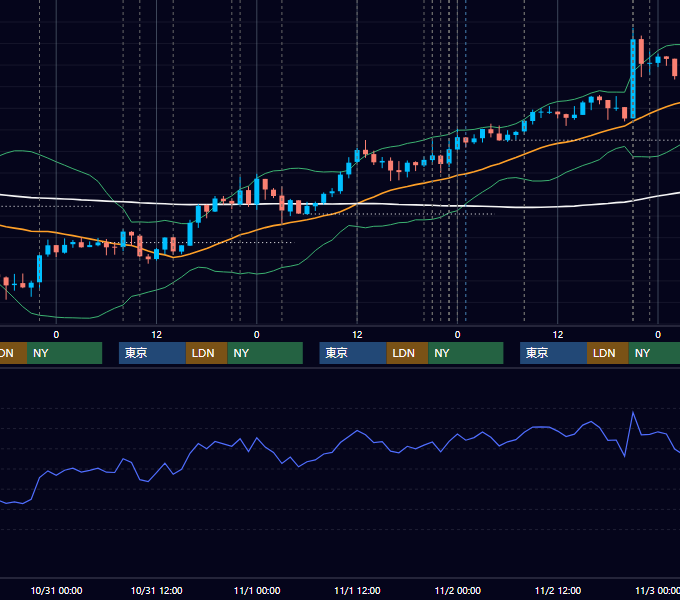Image resolution: width=680 pixels, height=600 pixels.
Task: Click the 11/2 12:00 time axis label
Action: pyautogui.click(x=558, y=590)
